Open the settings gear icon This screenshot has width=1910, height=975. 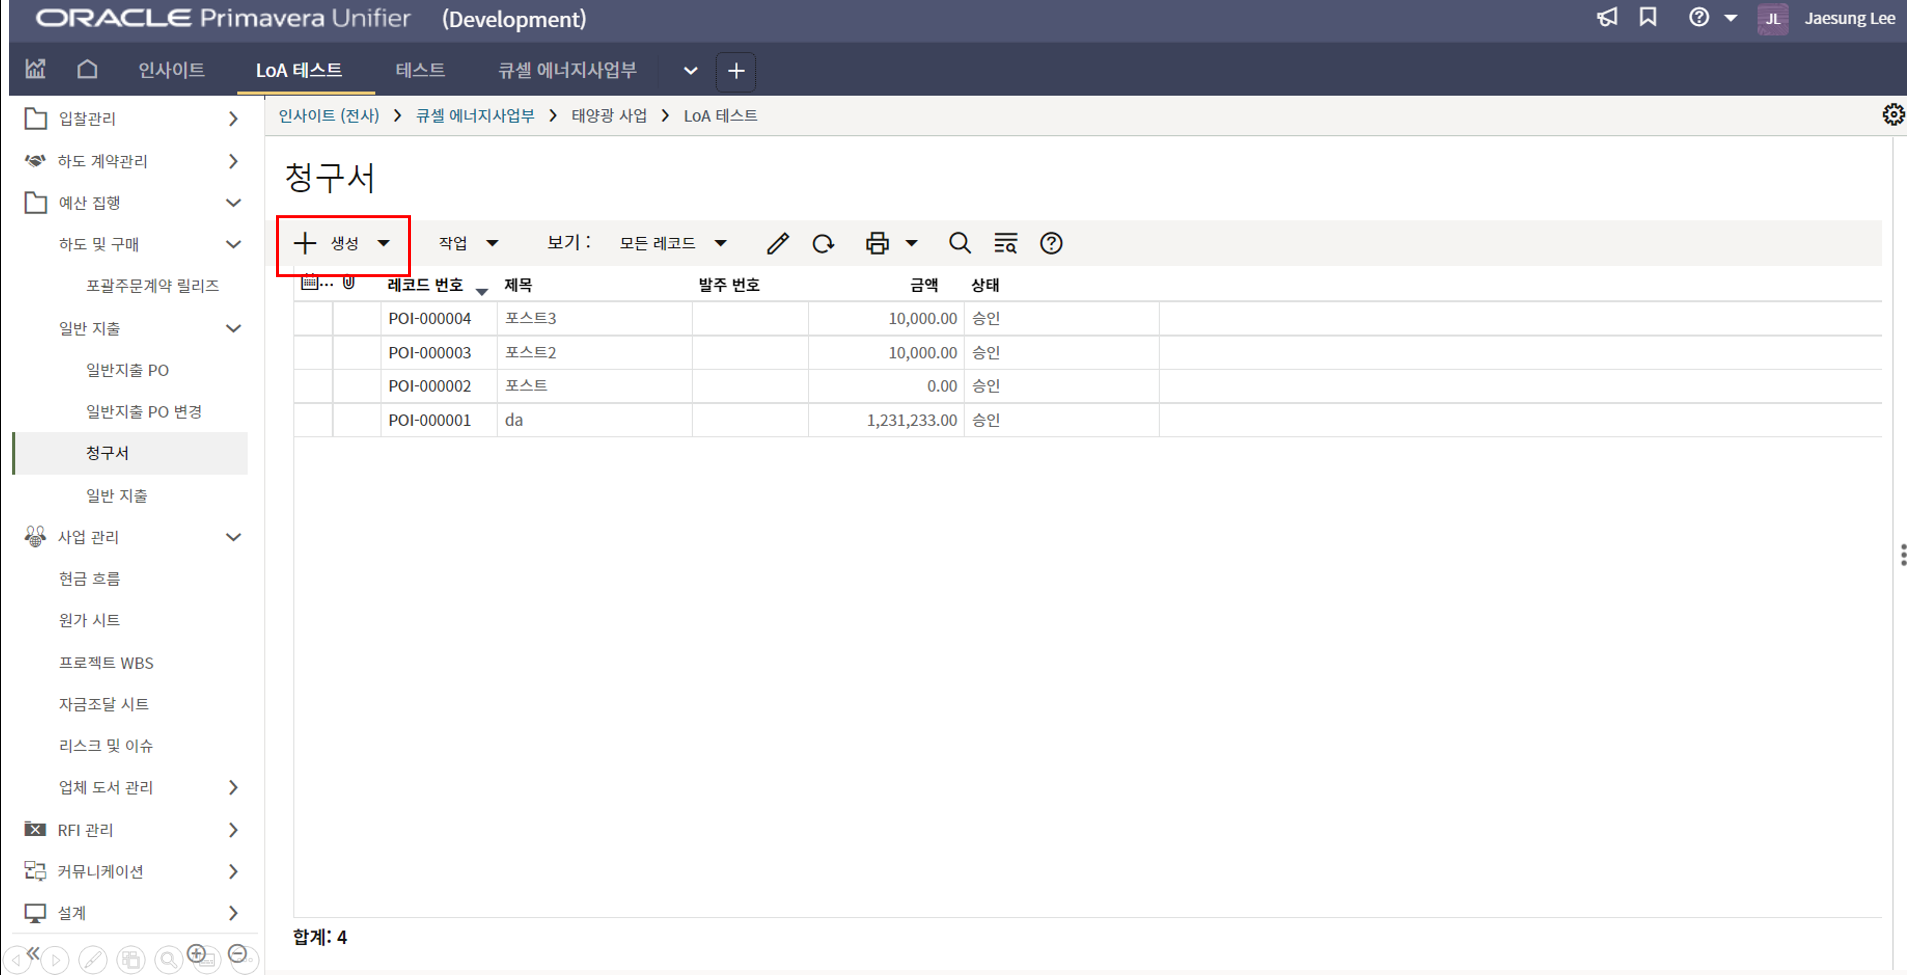click(1892, 115)
